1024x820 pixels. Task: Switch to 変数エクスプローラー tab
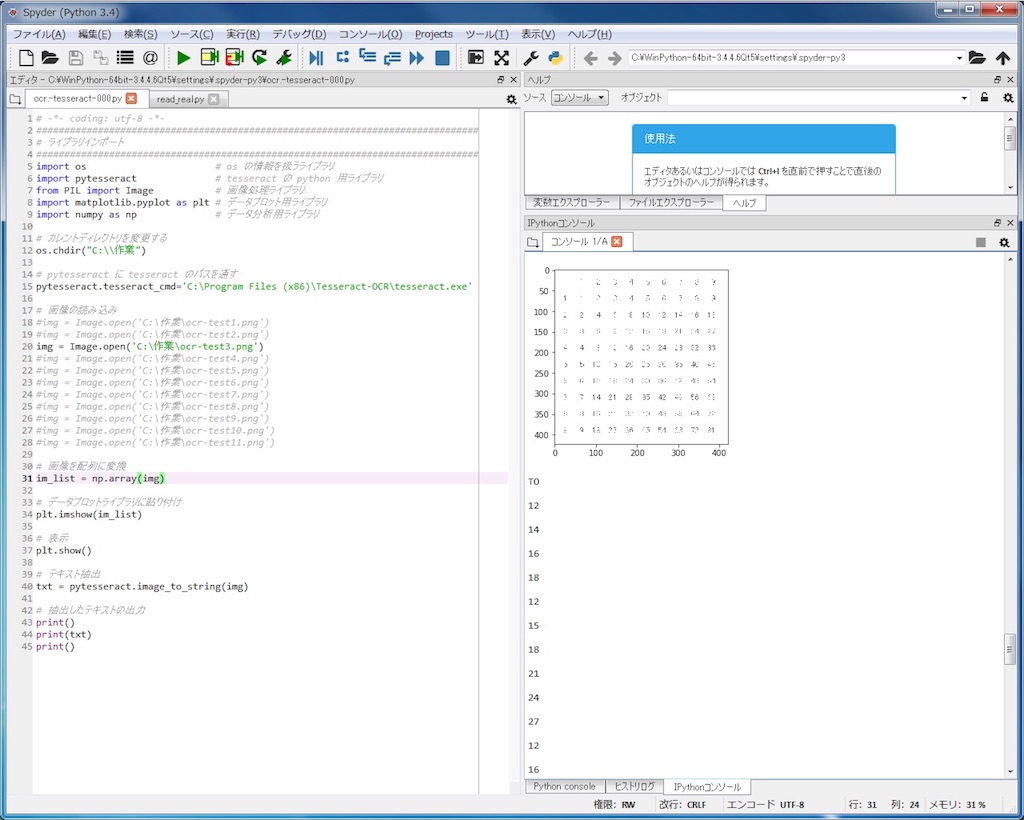click(x=571, y=203)
